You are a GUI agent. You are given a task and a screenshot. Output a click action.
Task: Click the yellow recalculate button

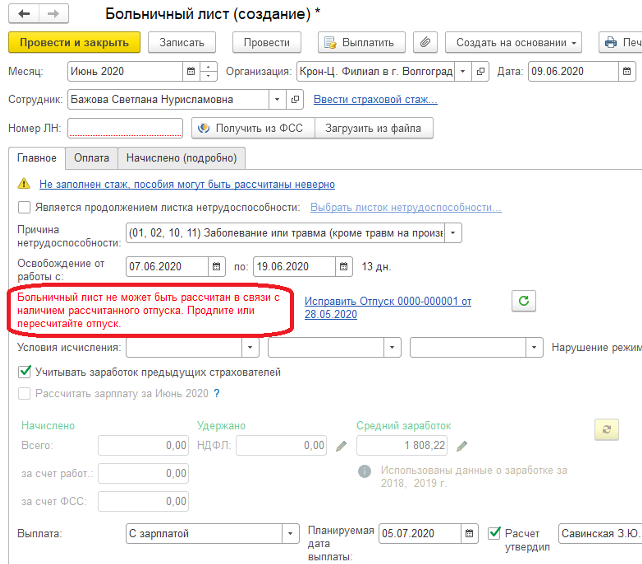[x=606, y=430]
